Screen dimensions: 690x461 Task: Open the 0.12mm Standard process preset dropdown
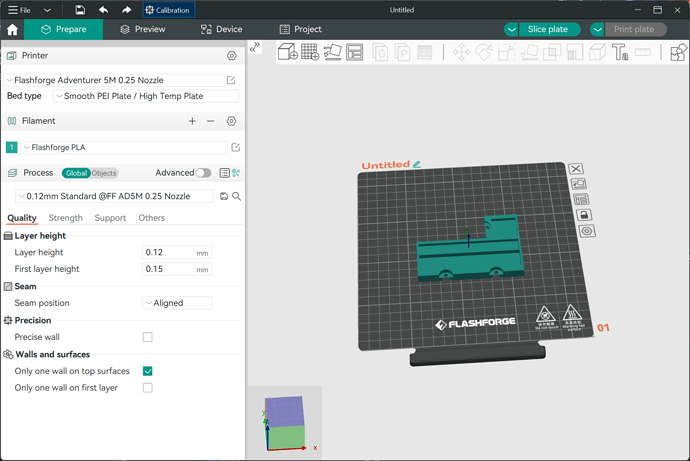[x=114, y=196]
